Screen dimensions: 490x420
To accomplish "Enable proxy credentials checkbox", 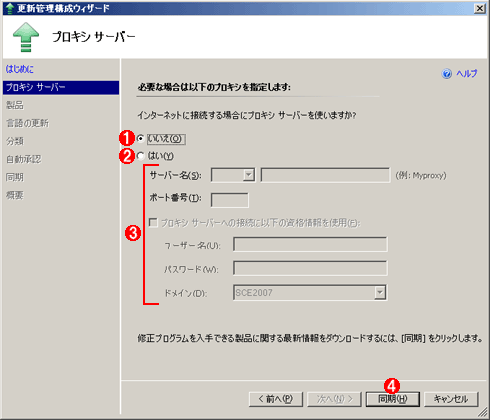I will (153, 222).
